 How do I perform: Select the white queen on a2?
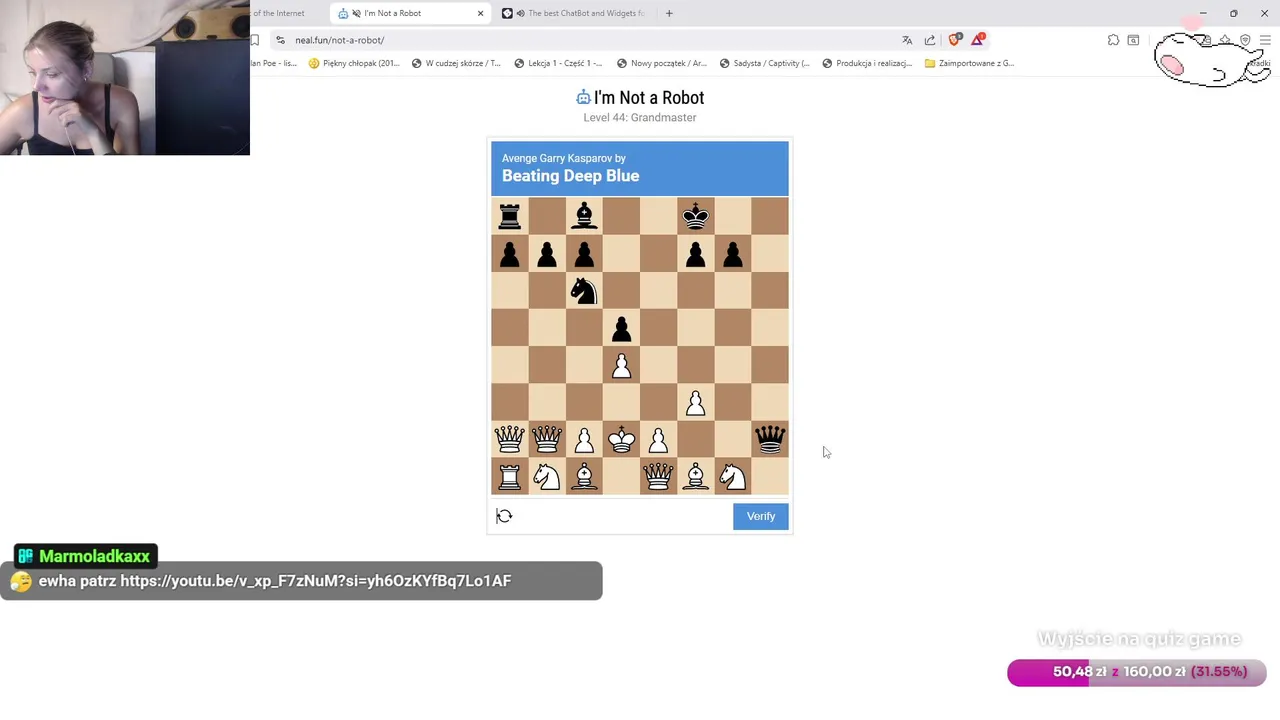pyautogui.click(x=510, y=439)
